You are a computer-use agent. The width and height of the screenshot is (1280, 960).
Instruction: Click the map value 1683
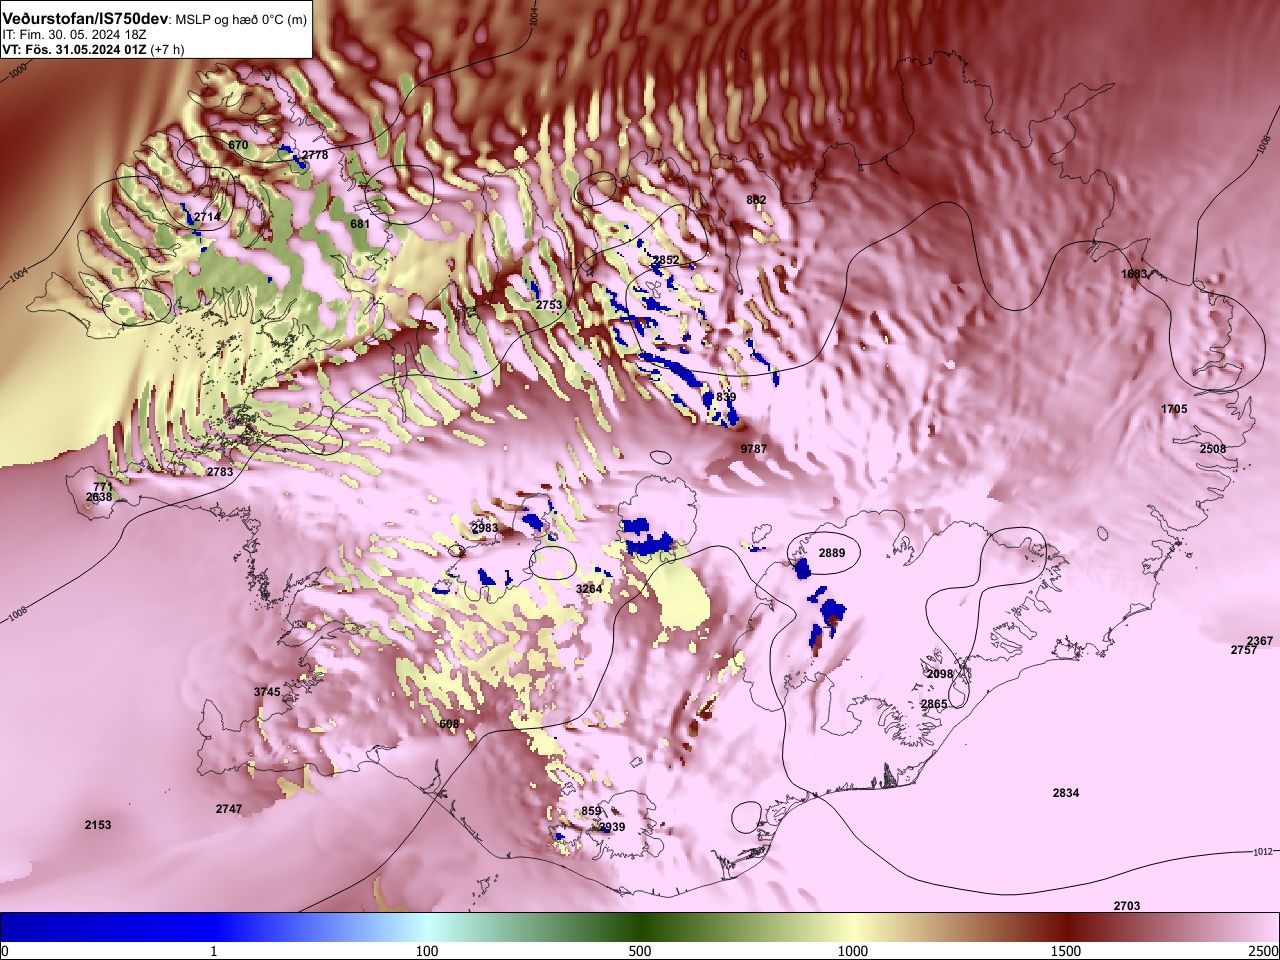point(1134,274)
